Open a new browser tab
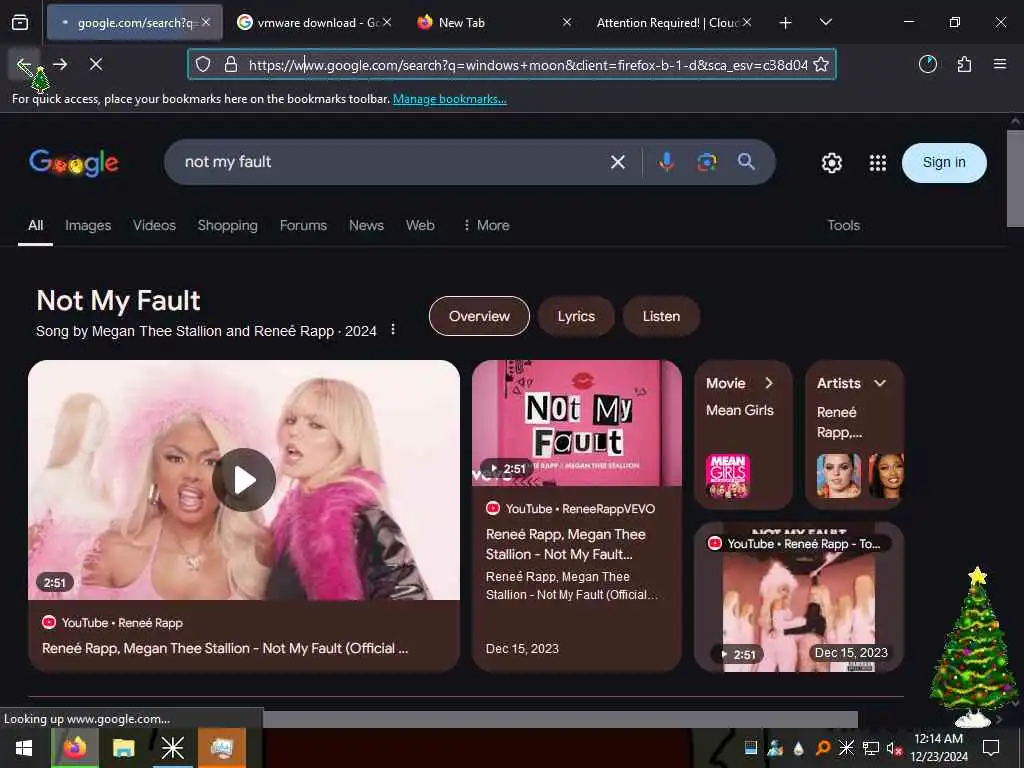Screen dimensions: 1024x768 786,23
